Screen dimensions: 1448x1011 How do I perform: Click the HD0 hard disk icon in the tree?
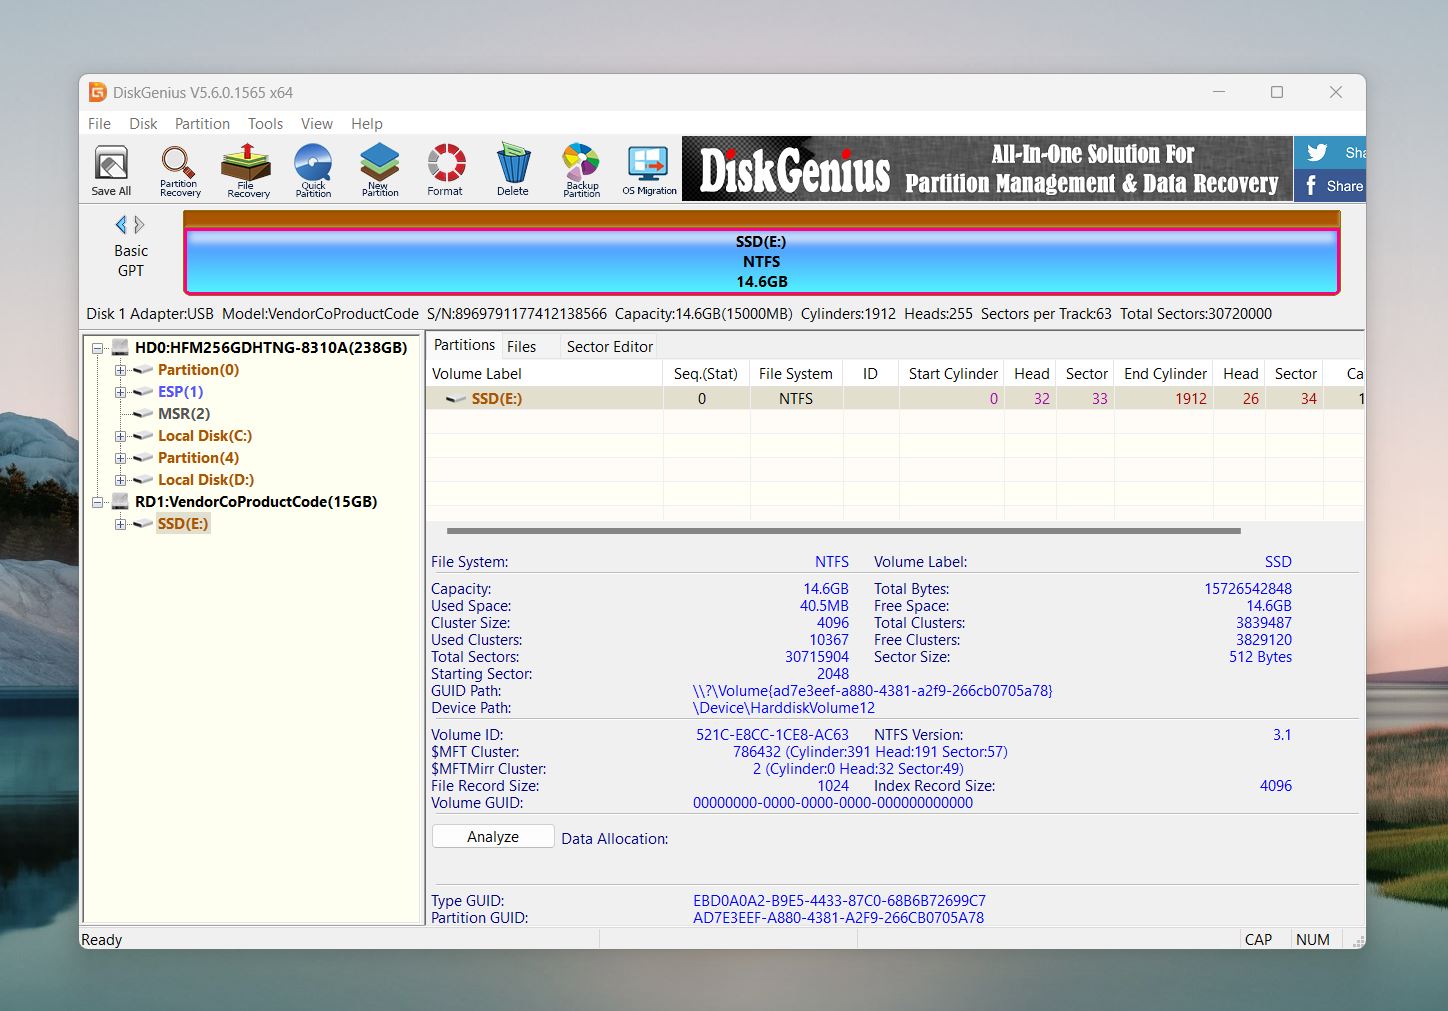(120, 347)
